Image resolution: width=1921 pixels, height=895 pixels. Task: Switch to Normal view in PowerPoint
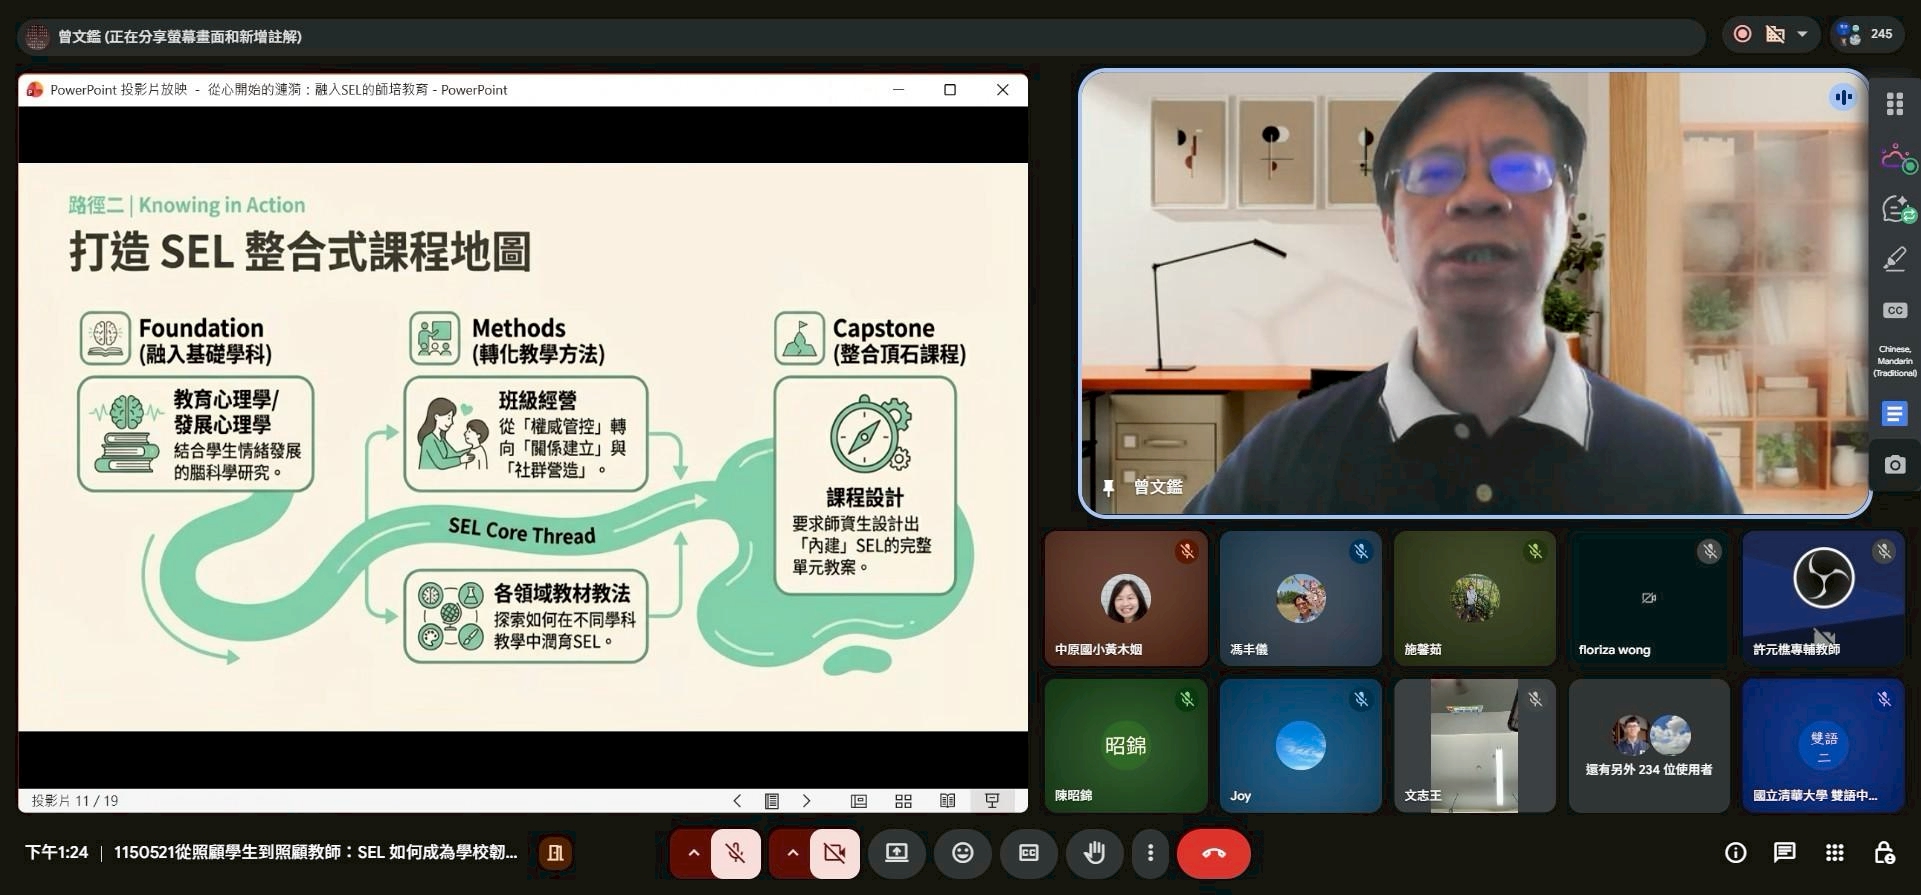(859, 801)
